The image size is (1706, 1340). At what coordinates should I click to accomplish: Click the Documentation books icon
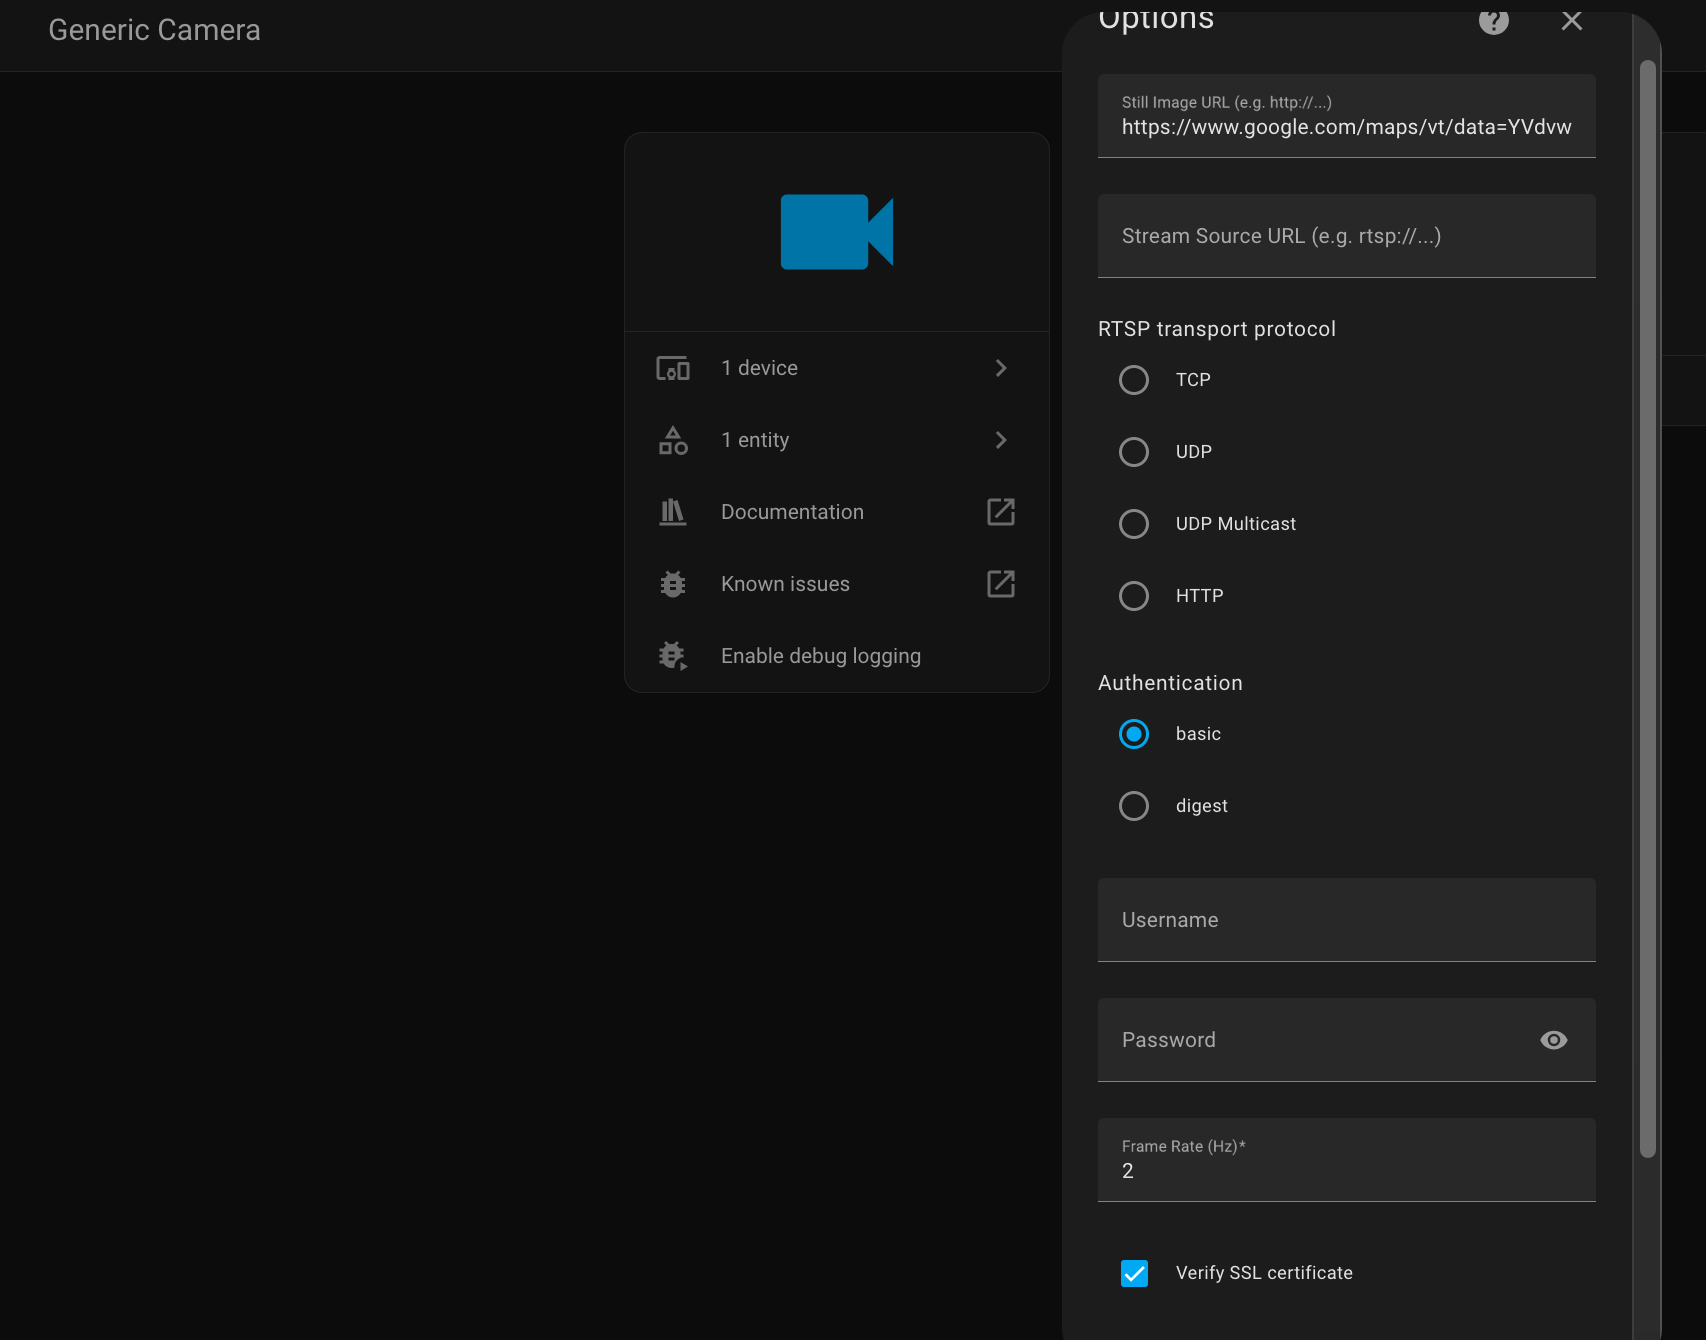(673, 511)
